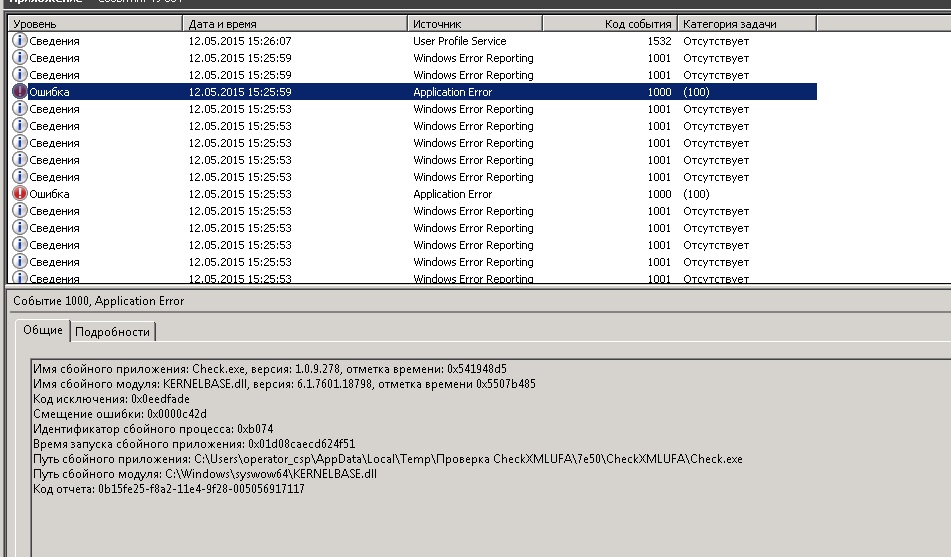Switch to the Подробности tab

112,332
